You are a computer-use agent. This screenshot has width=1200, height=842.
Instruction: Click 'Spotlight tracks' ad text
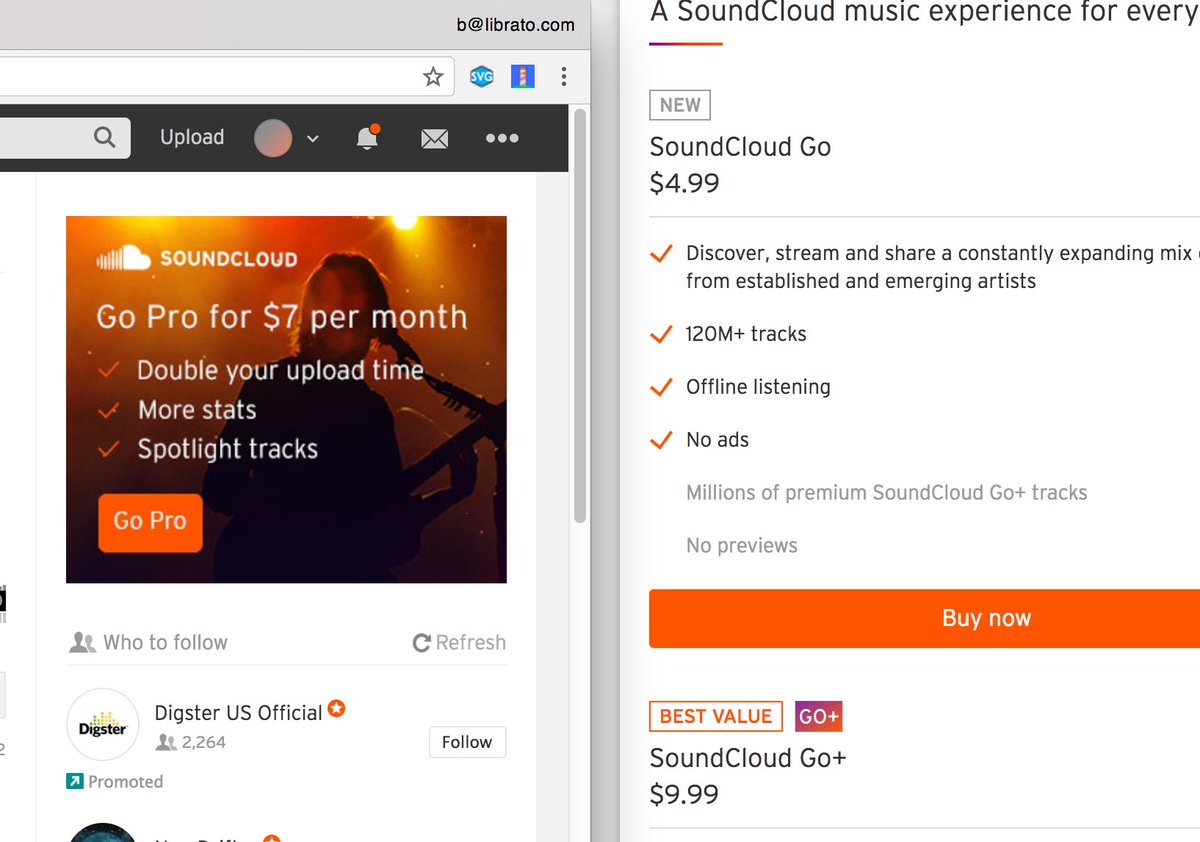tap(227, 449)
